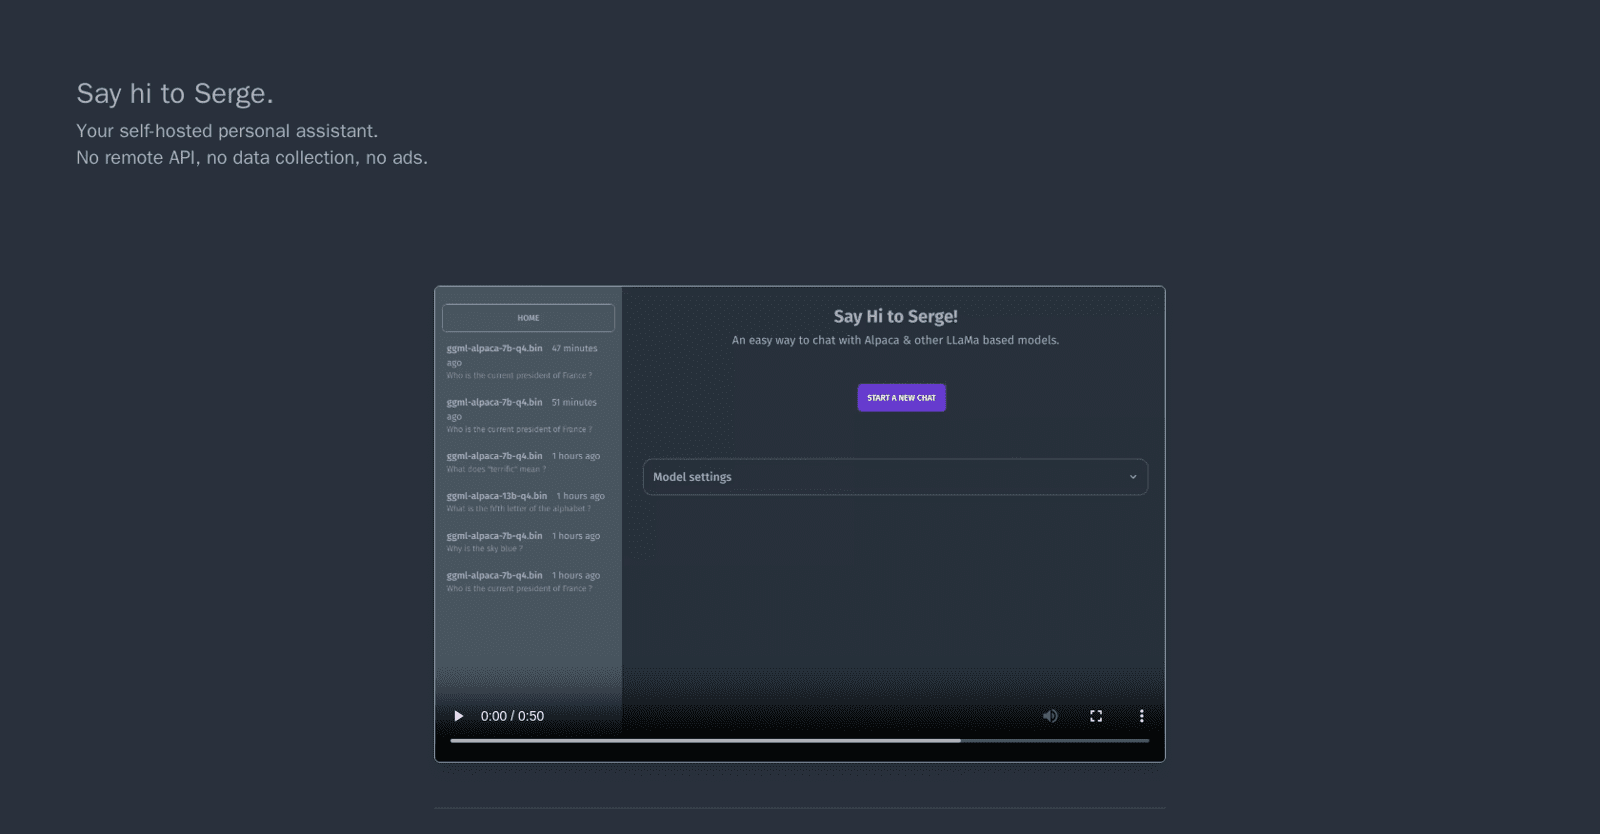
Task: Click the video progress bar to seek
Action: coord(800,741)
